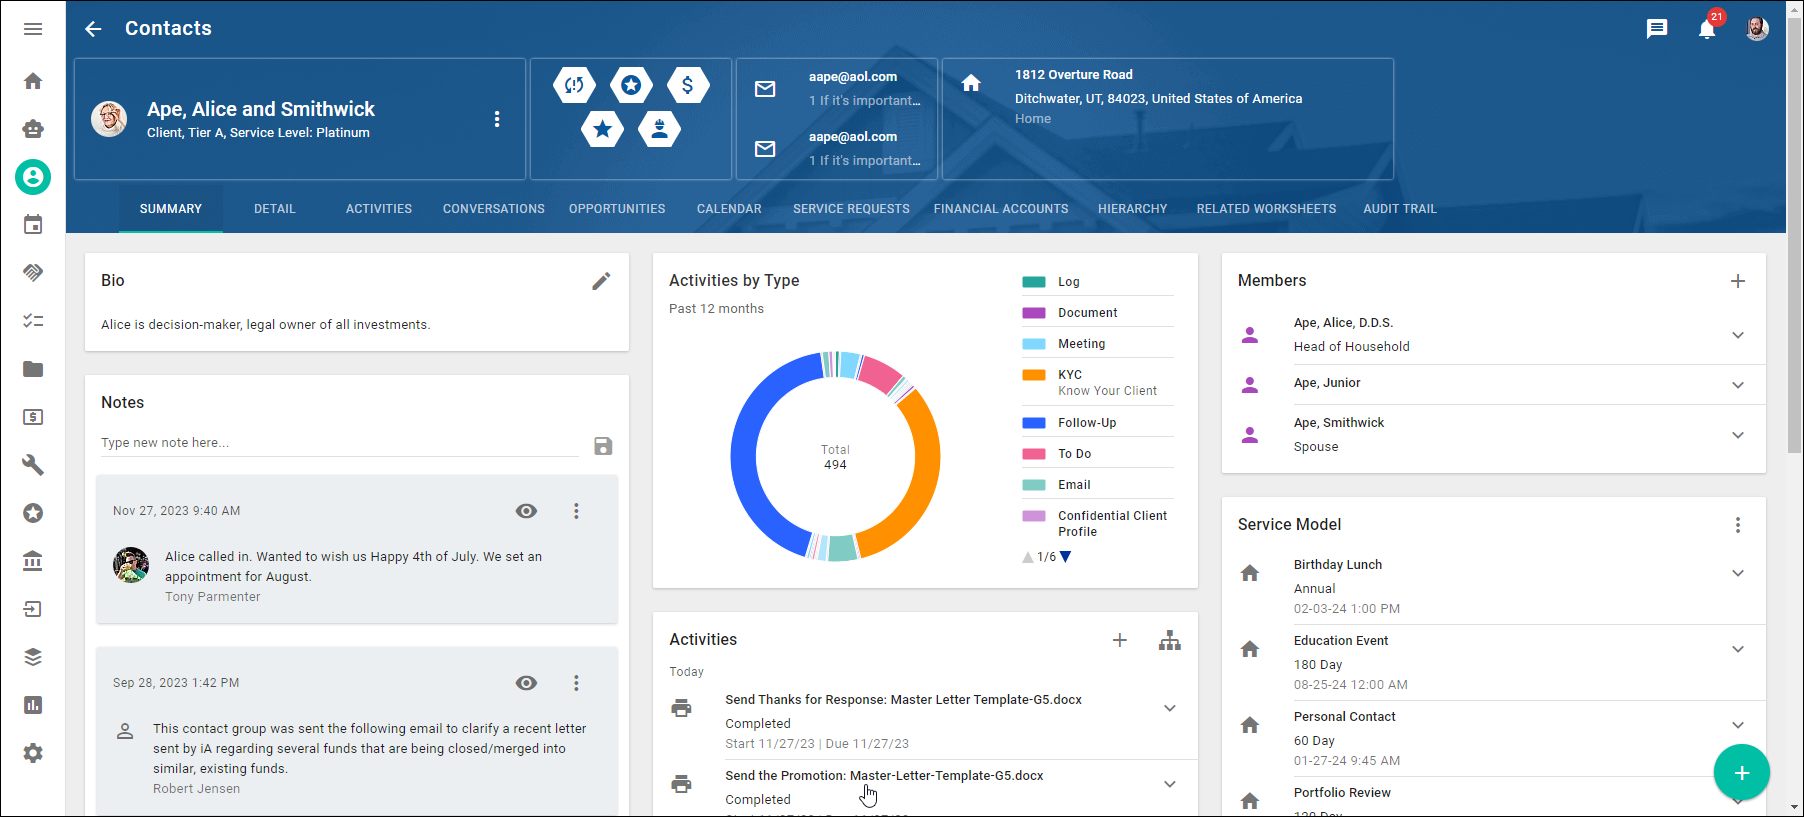
Task: Toggle visibility of the Nov 27 note
Action: pos(526,511)
